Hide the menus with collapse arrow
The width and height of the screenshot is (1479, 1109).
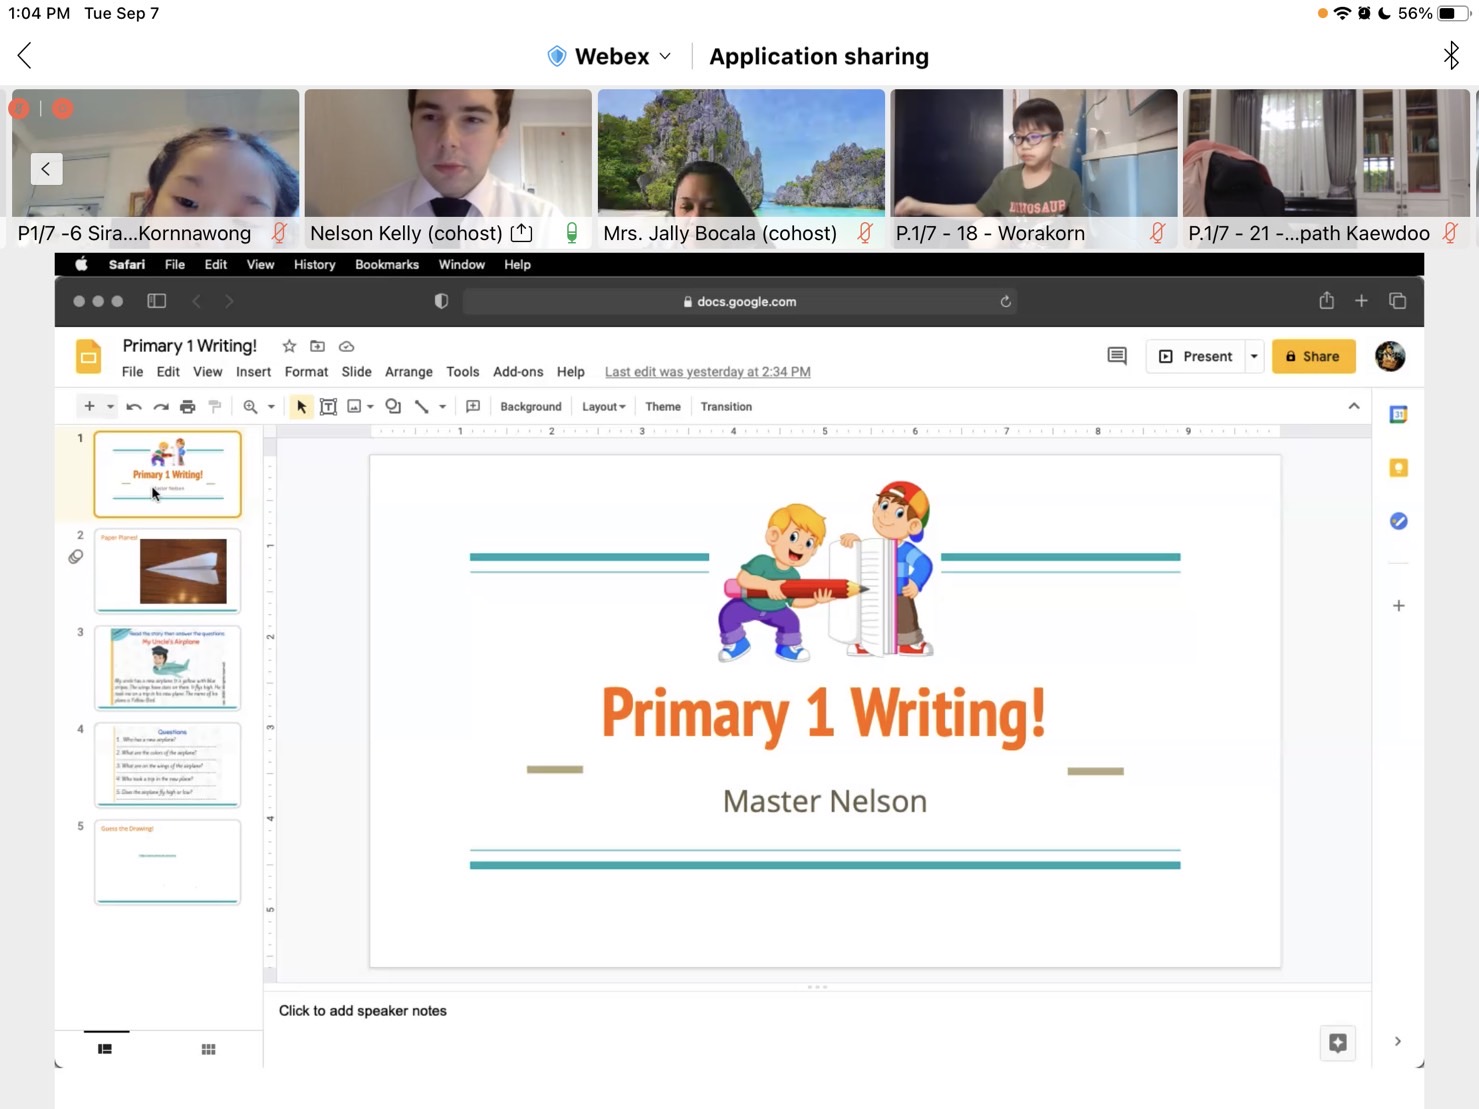[1354, 406]
